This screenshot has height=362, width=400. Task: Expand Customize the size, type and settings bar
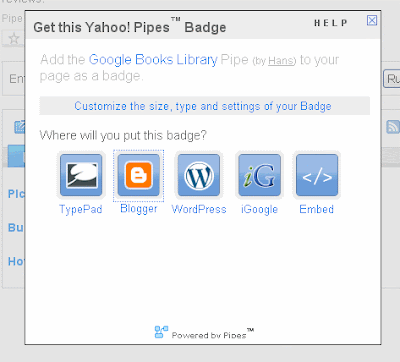204,106
